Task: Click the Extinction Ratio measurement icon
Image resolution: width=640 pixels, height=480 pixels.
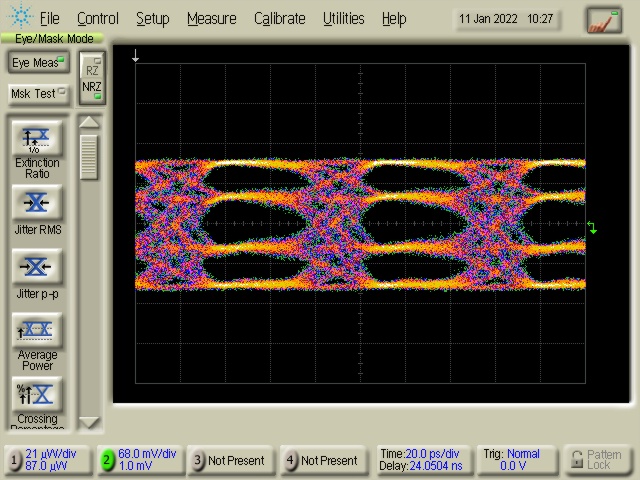Action: pyautogui.click(x=37, y=139)
